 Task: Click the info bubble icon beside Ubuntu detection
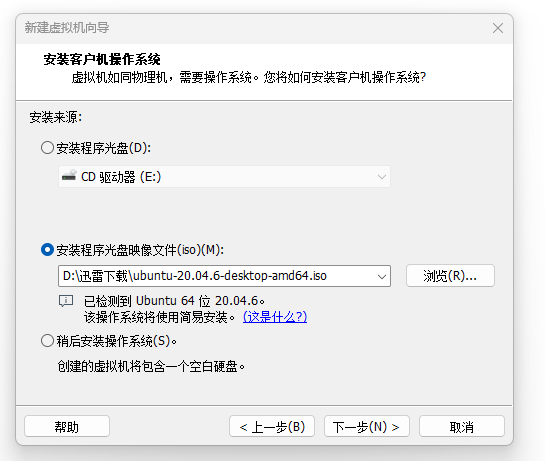(66, 301)
